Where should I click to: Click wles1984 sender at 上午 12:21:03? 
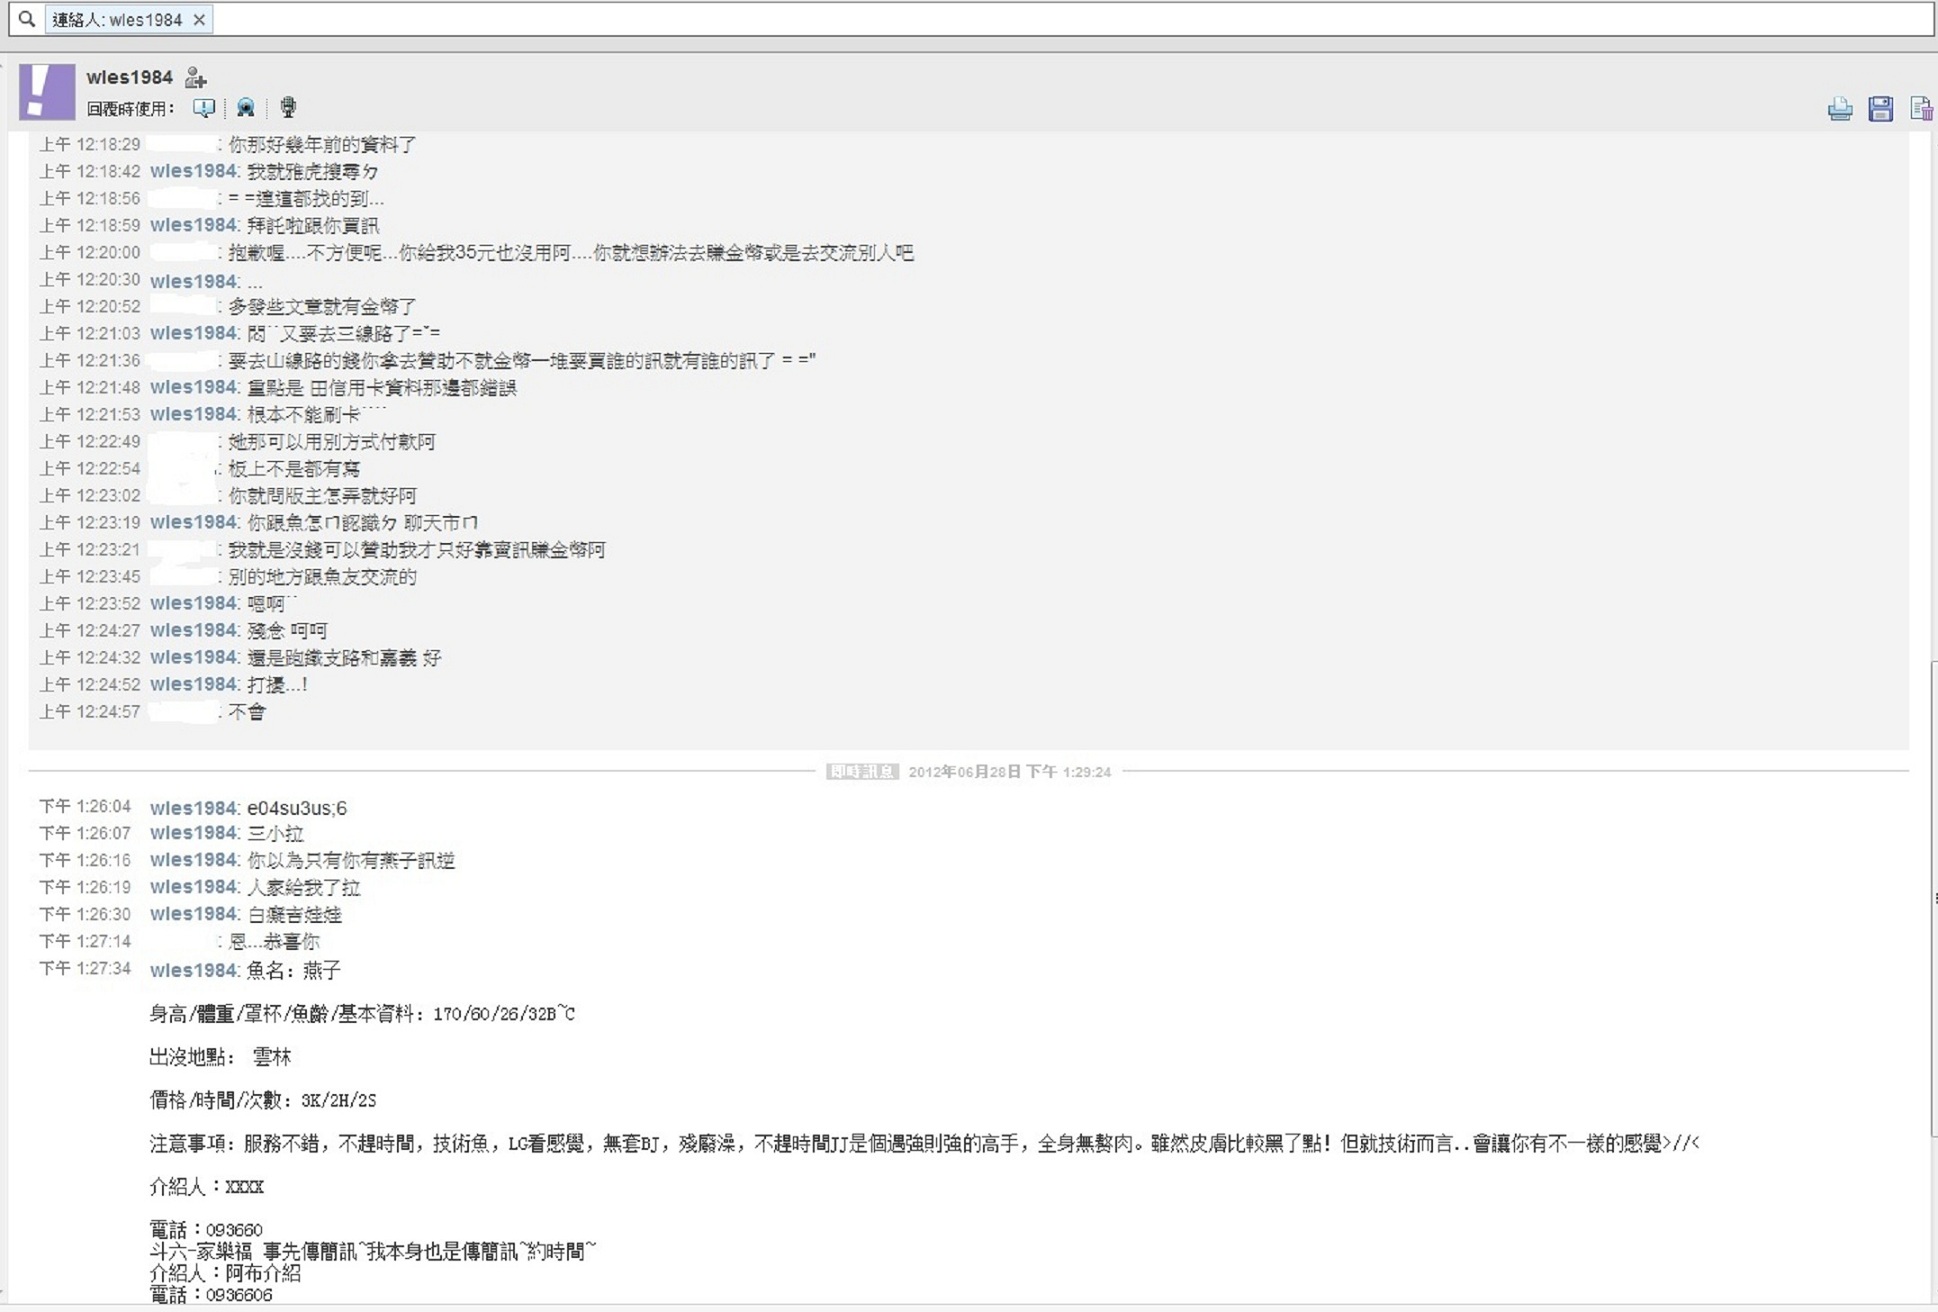click(x=193, y=333)
